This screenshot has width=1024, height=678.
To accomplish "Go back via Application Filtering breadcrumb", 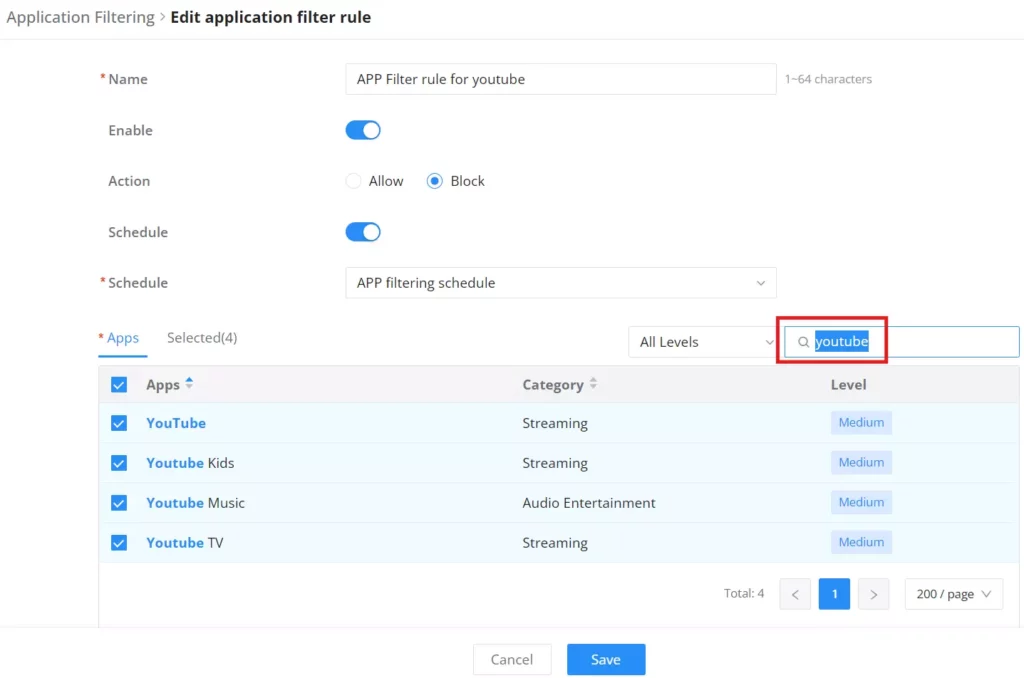I will tap(80, 17).
